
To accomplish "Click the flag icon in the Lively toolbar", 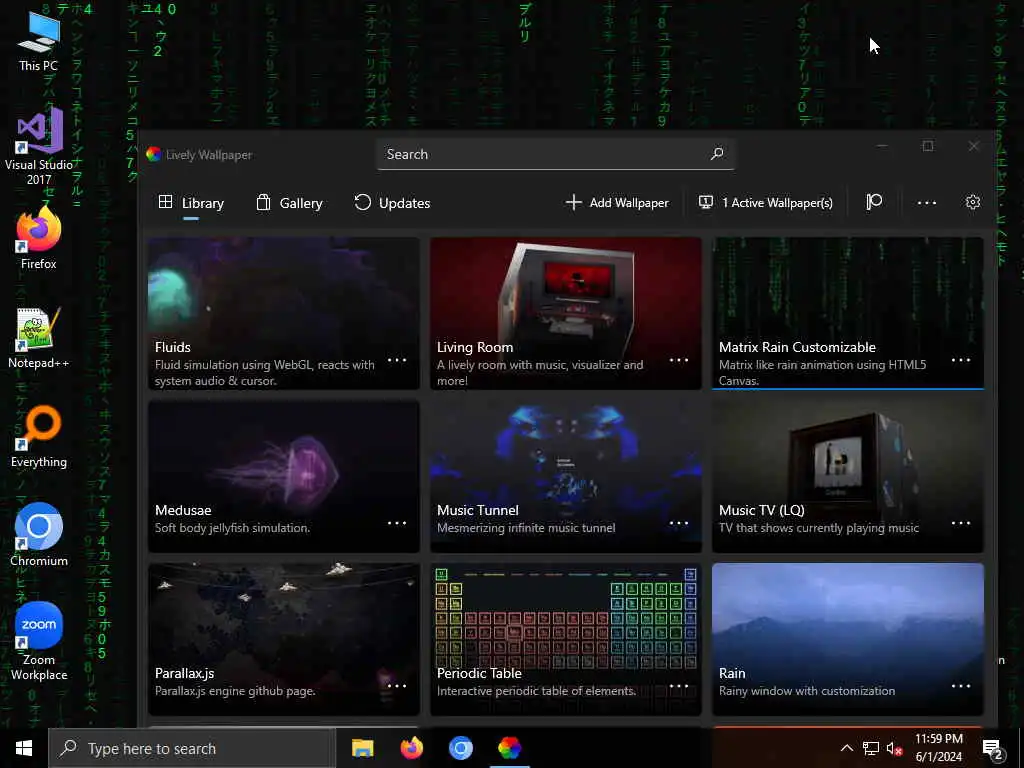I will coord(874,202).
